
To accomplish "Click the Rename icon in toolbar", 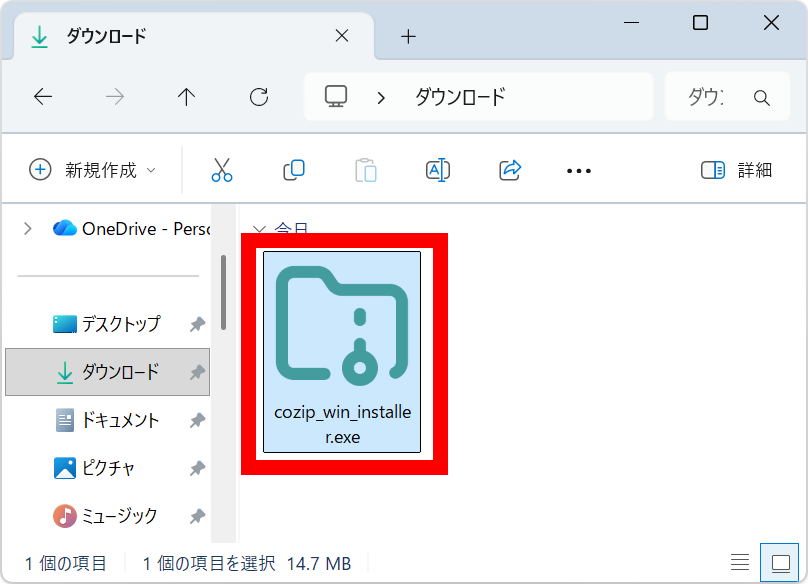I will (x=438, y=170).
